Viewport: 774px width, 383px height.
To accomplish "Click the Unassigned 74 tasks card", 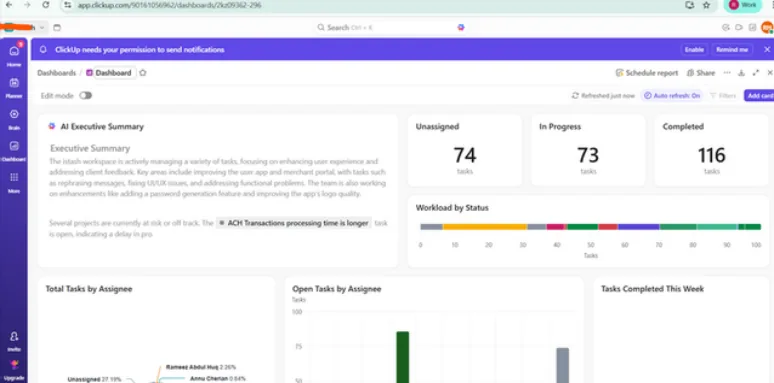I will point(464,151).
